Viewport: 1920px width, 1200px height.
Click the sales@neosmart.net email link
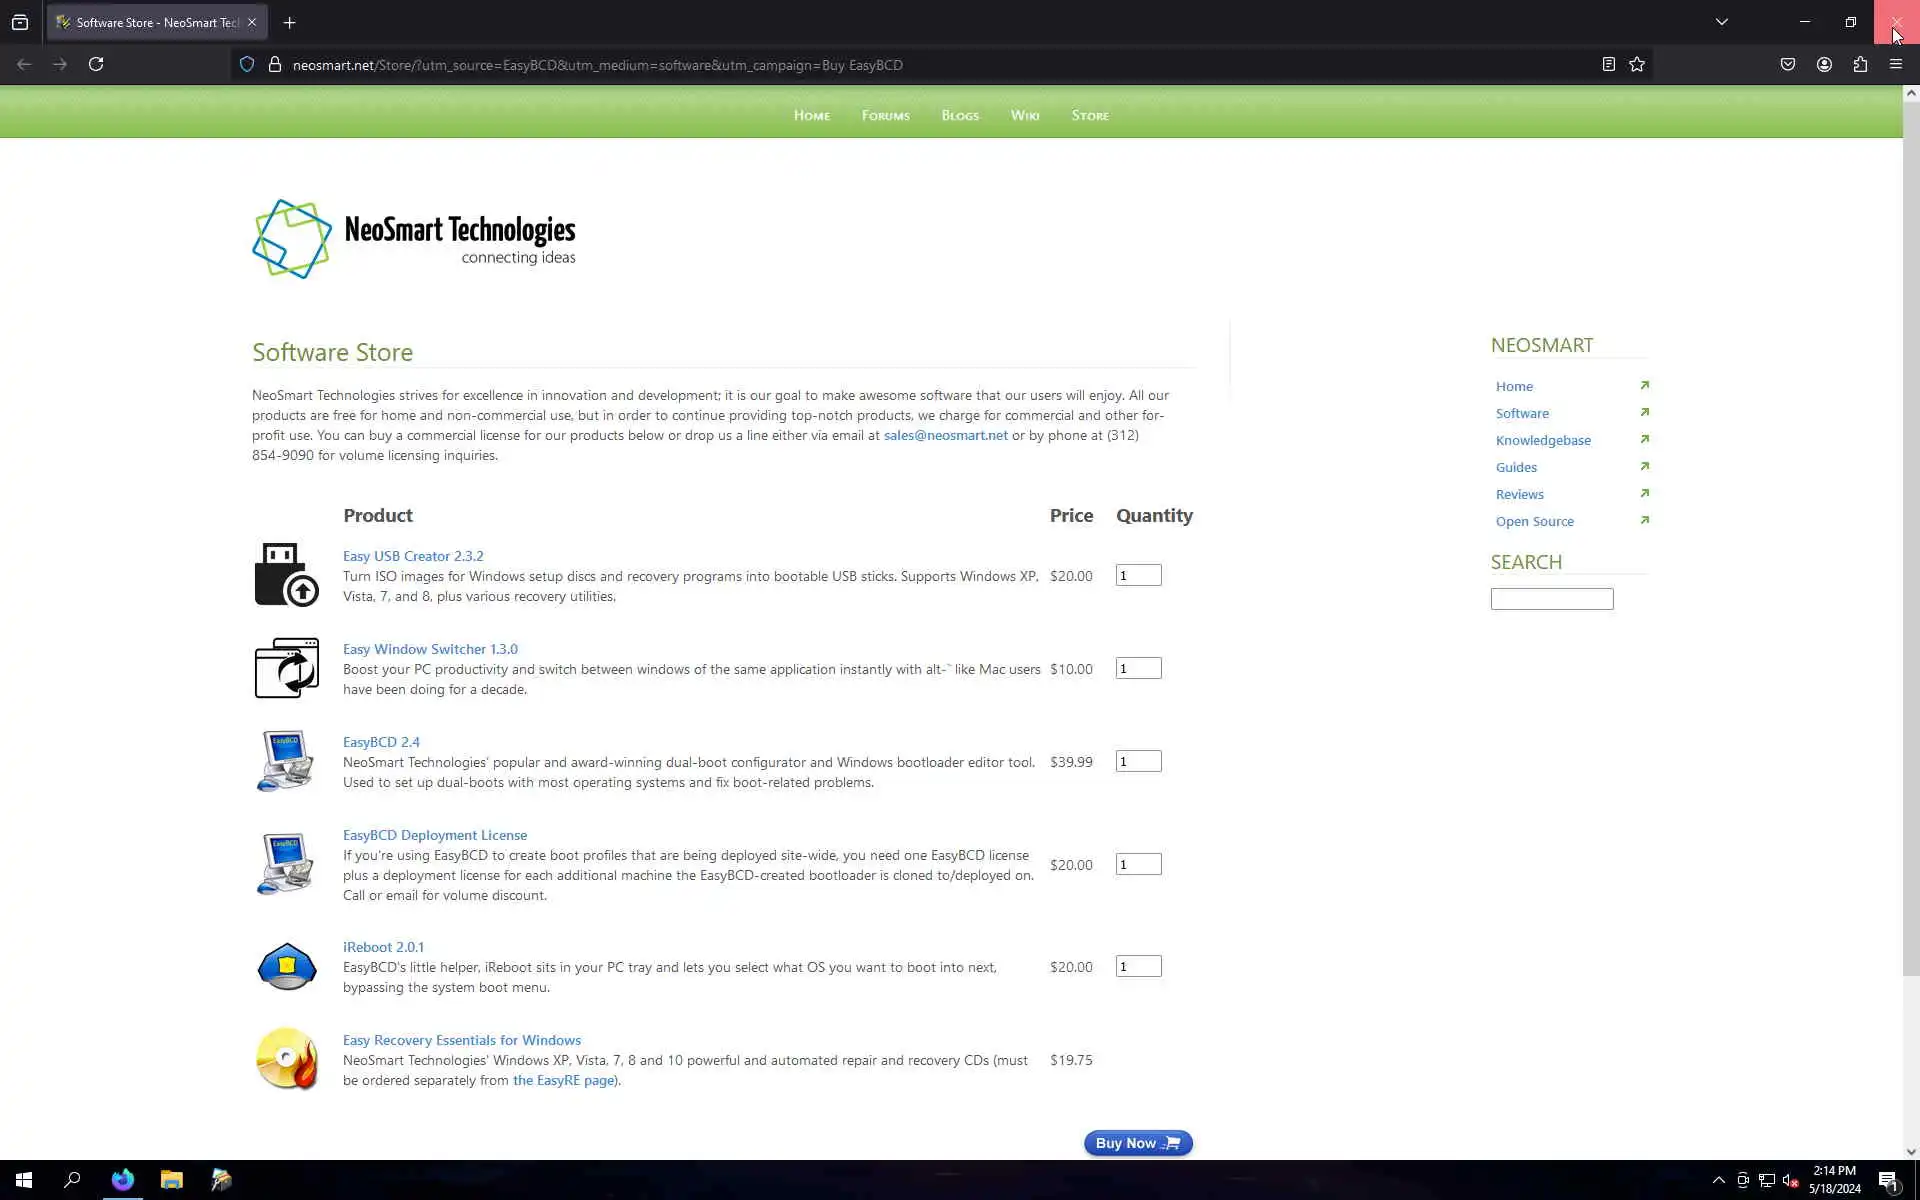click(x=945, y=435)
